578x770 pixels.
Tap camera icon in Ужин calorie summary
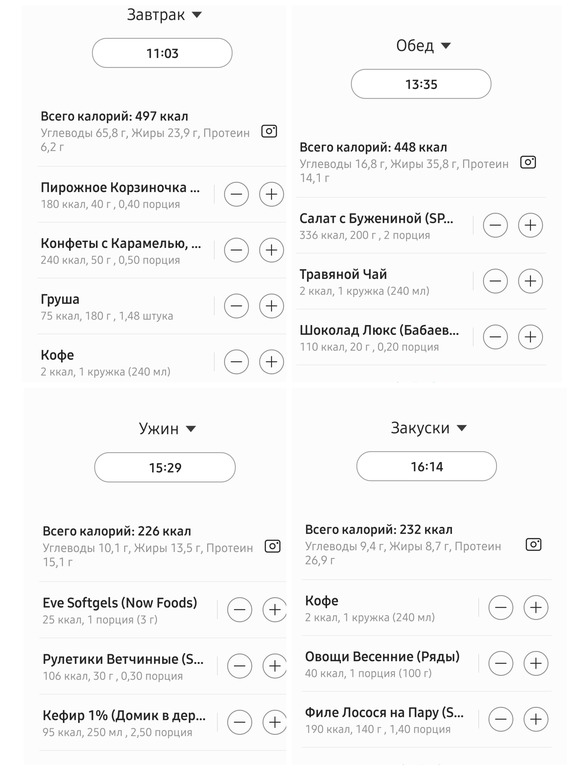click(273, 546)
